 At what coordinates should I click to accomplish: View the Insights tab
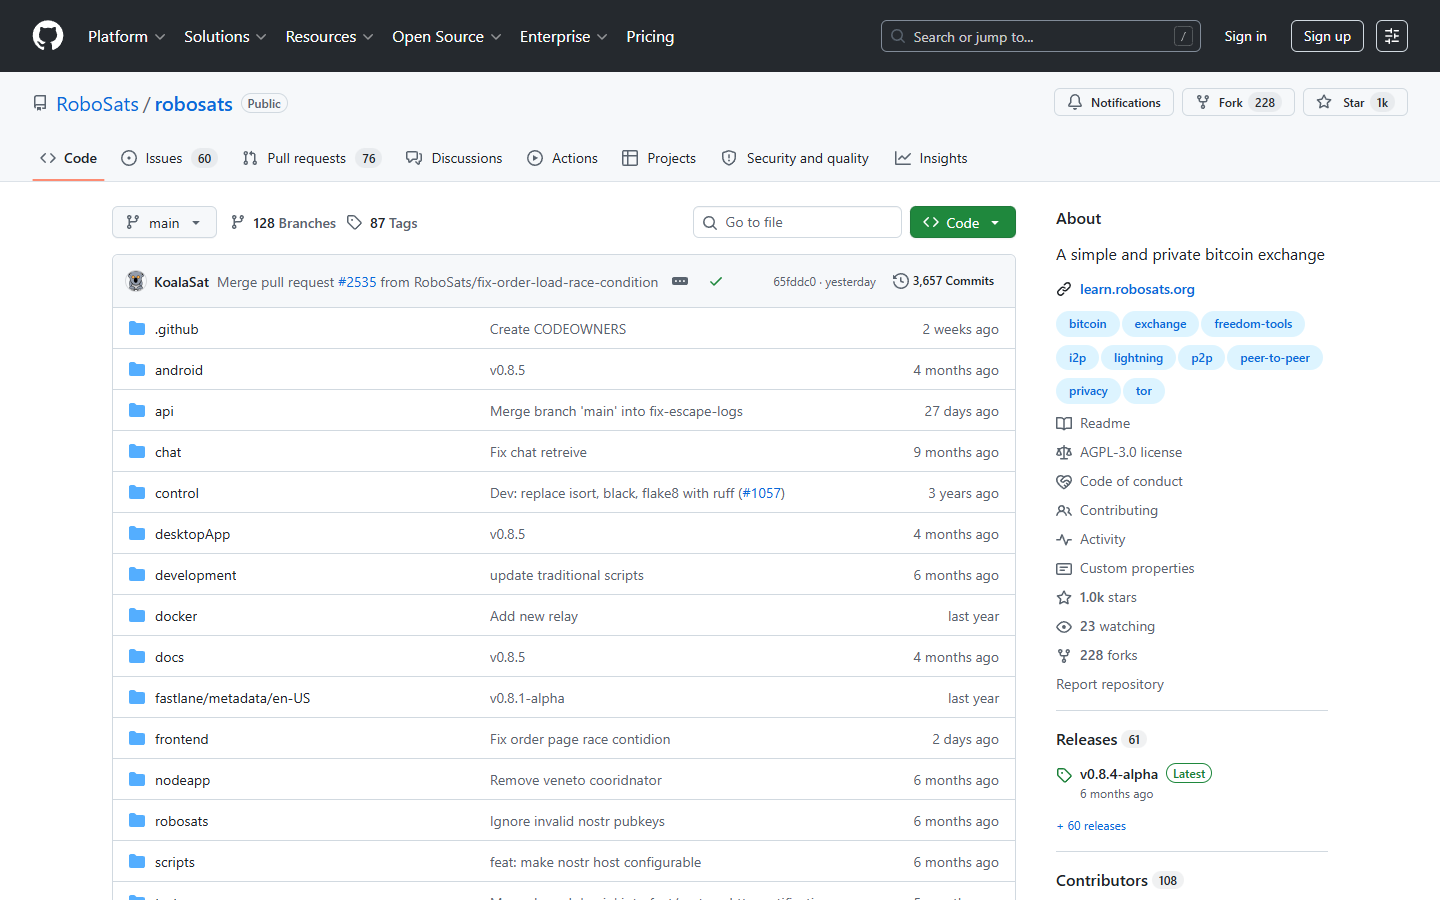pyautogui.click(x=931, y=158)
